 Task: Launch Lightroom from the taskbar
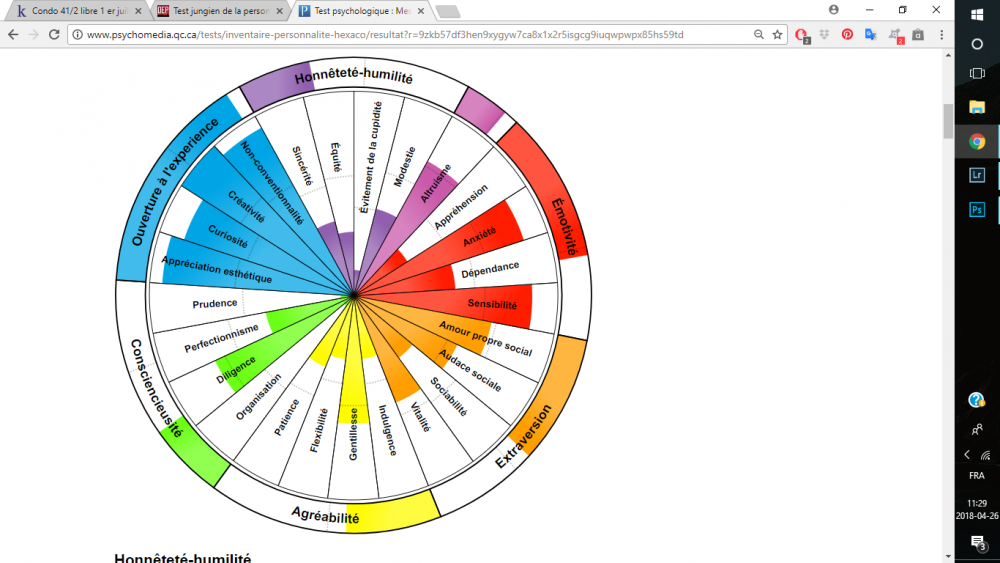(x=977, y=175)
